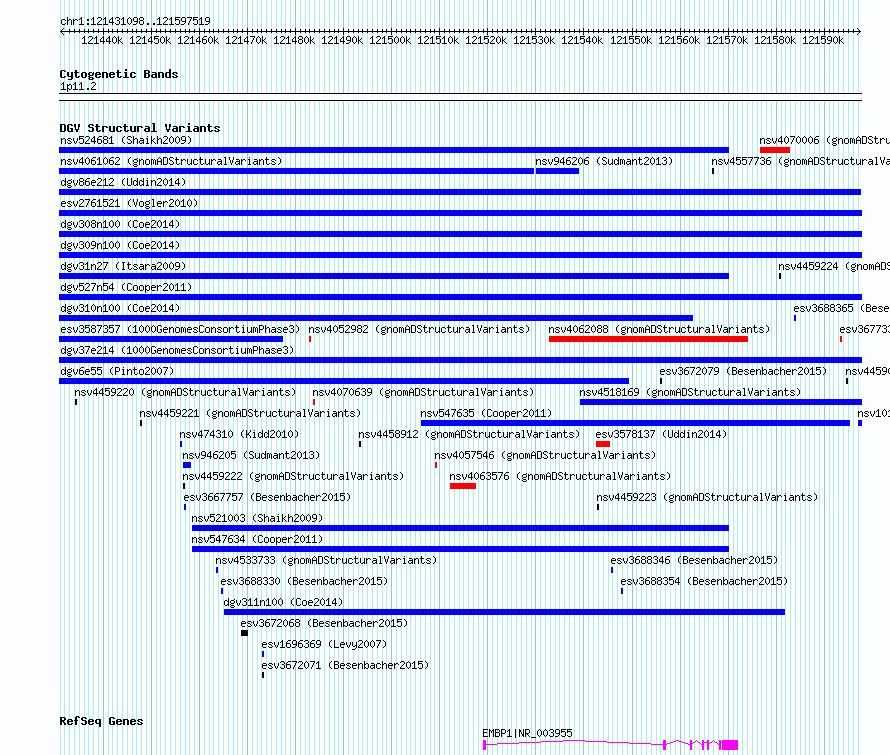Image resolution: width=890 pixels, height=755 pixels.
Task: Select esv3587357 1000GenomesConsortiumPhase3 label
Action: [x=180, y=329]
